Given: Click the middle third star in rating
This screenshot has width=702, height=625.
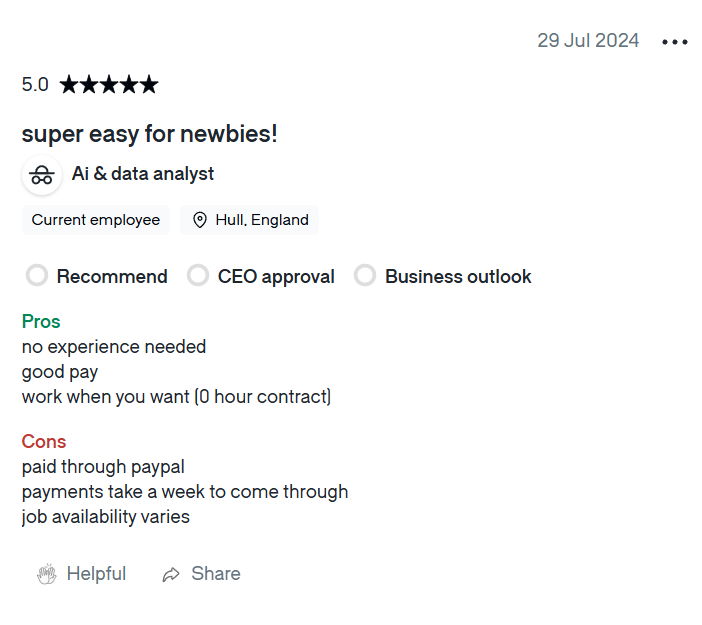Looking at the screenshot, I should [x=109, y=85].
